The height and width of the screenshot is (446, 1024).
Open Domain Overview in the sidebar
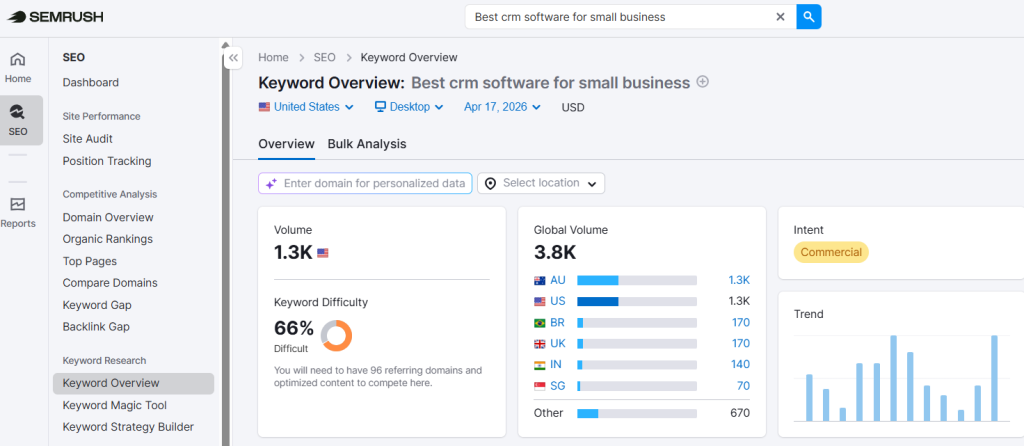(108, 217)
